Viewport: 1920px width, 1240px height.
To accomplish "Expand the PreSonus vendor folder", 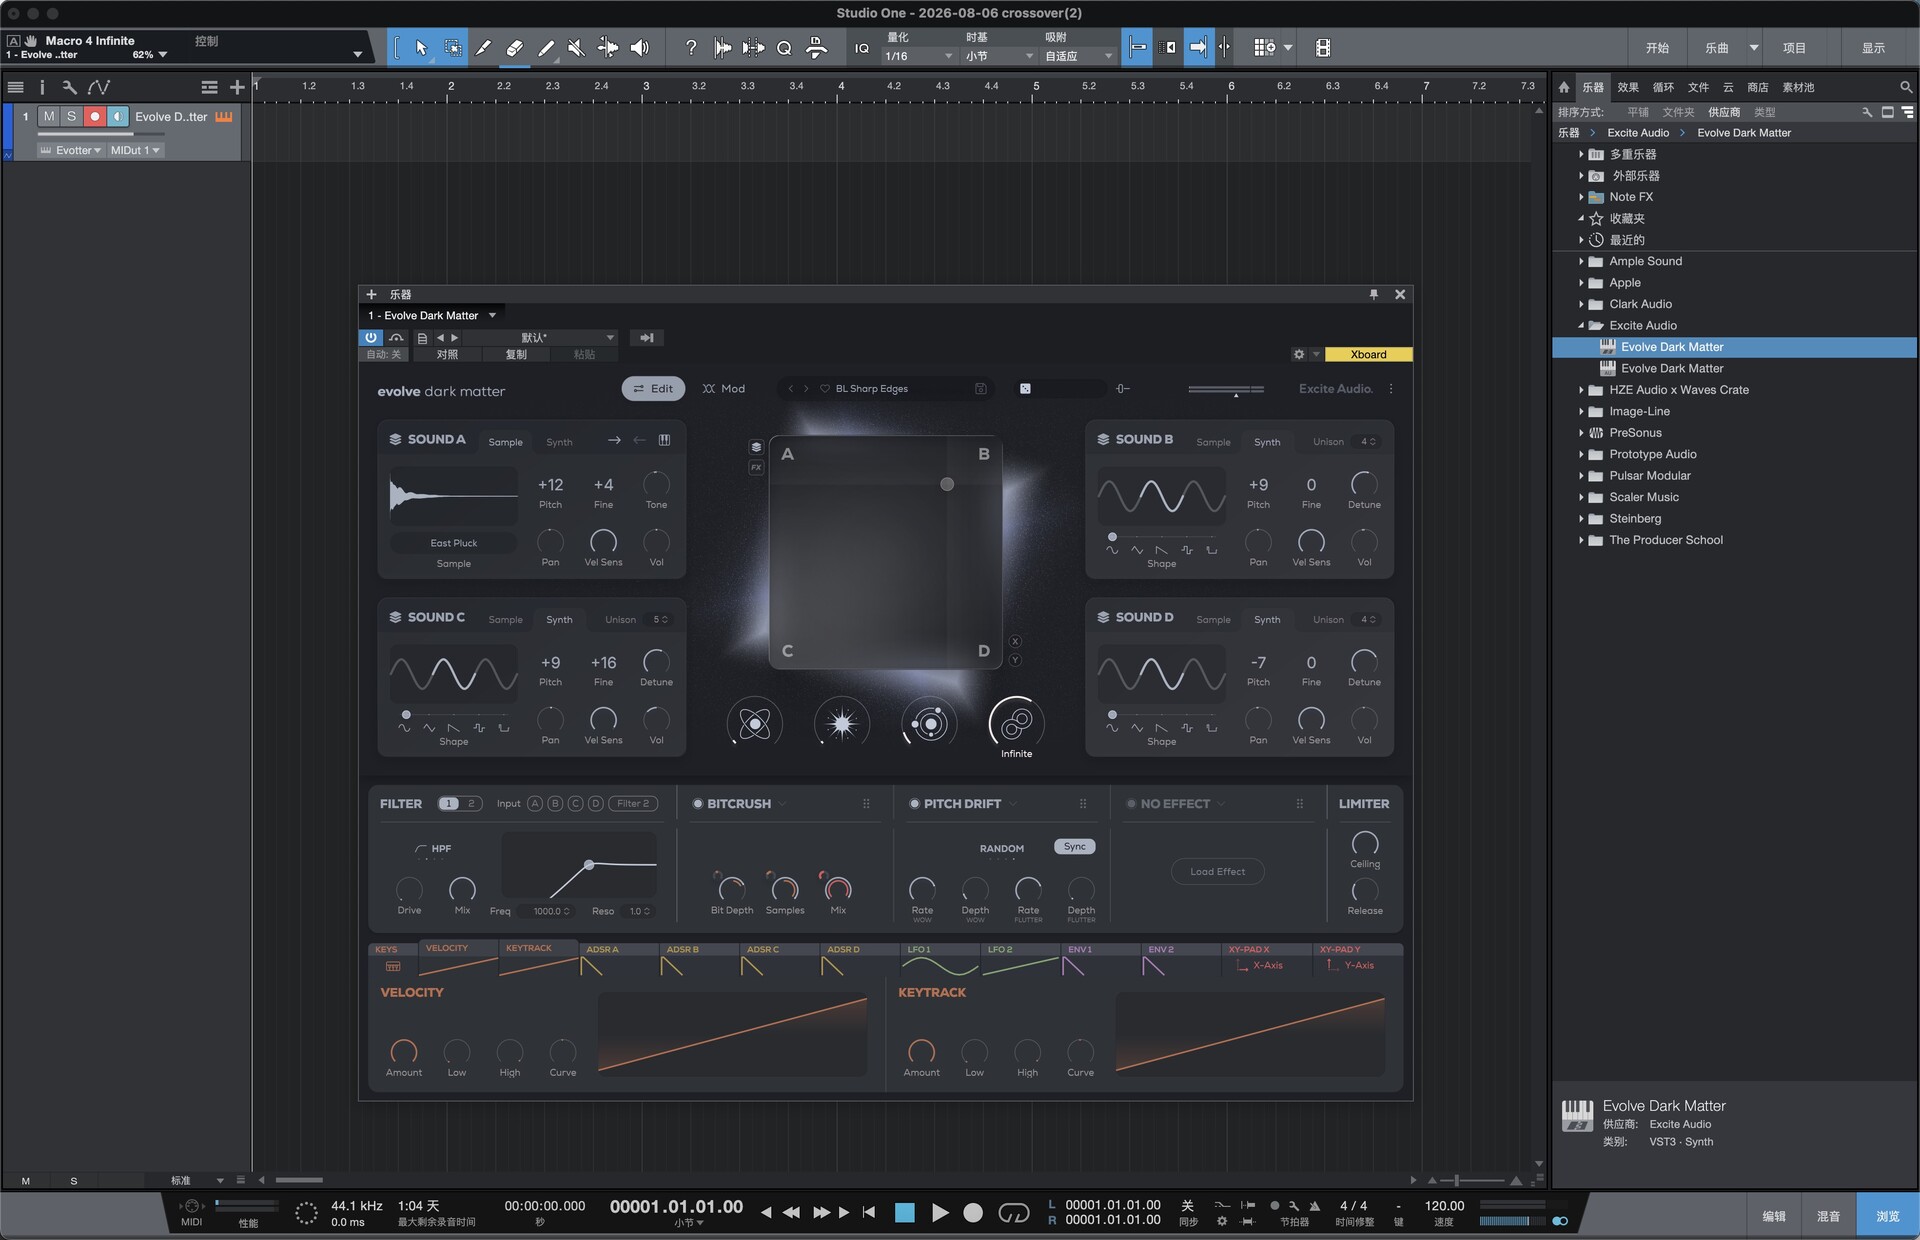I will tap(1581, 433).
